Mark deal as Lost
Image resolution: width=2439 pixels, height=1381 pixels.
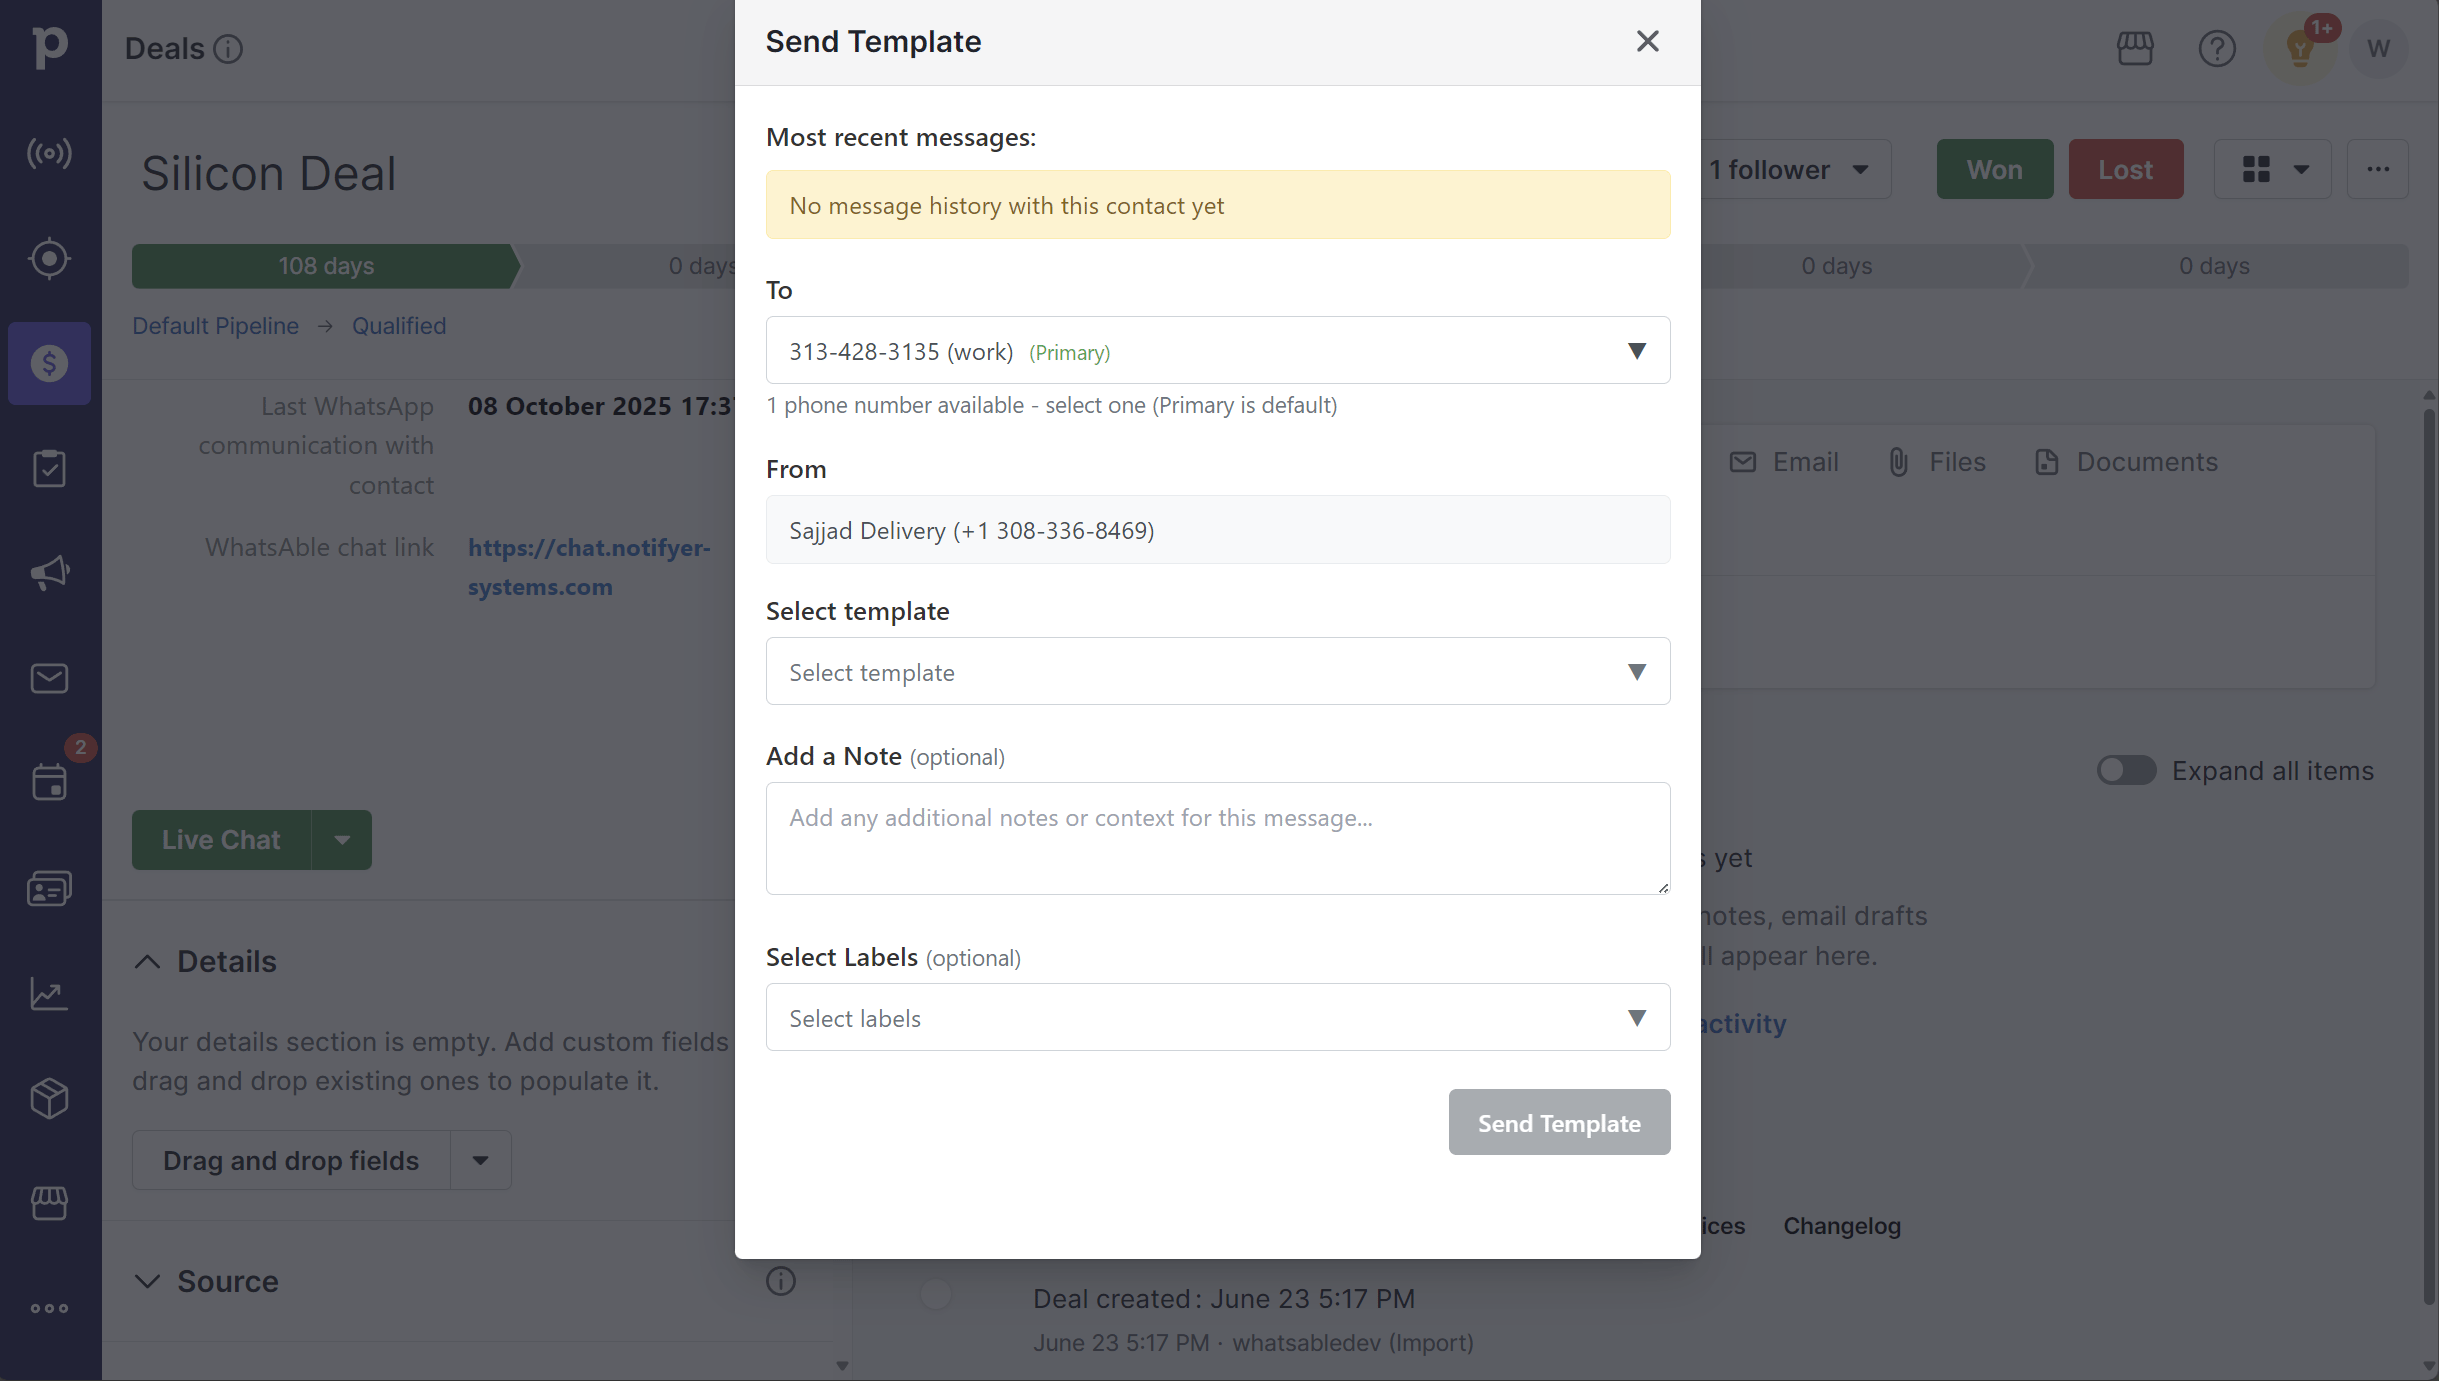click(x=2126, y=169)
